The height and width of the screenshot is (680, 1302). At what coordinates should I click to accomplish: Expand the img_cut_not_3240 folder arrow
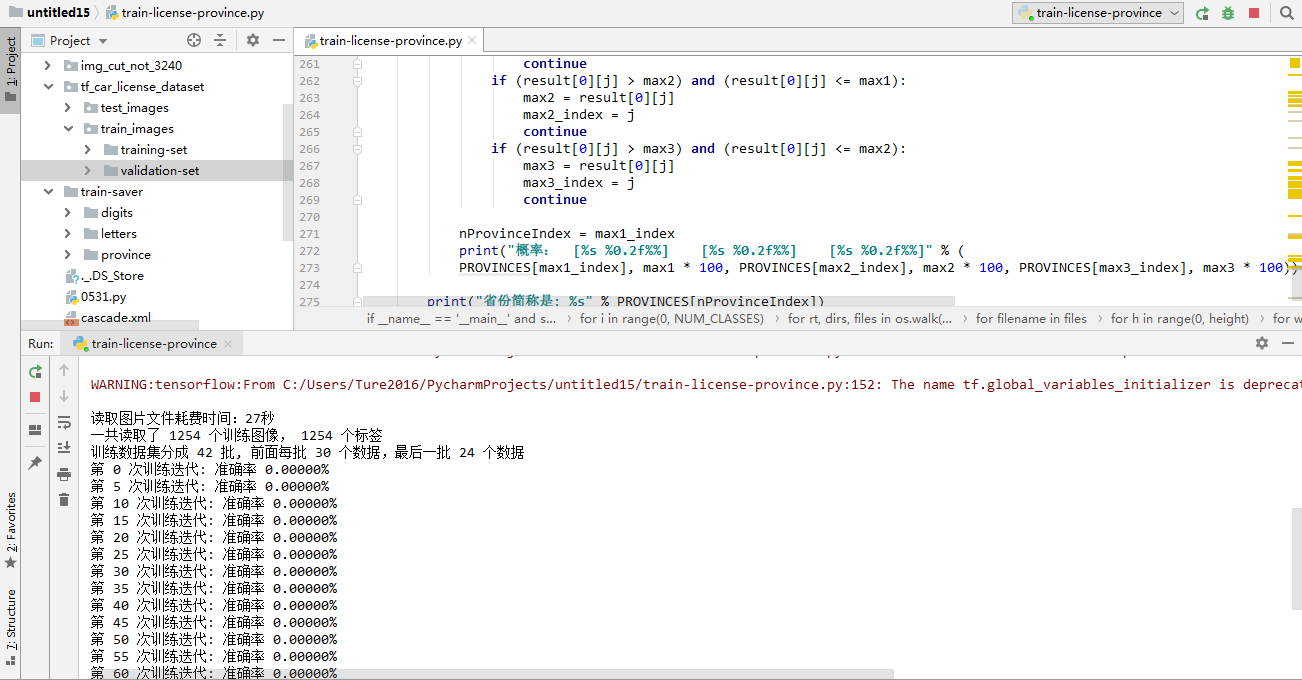[x=48, y=66]
